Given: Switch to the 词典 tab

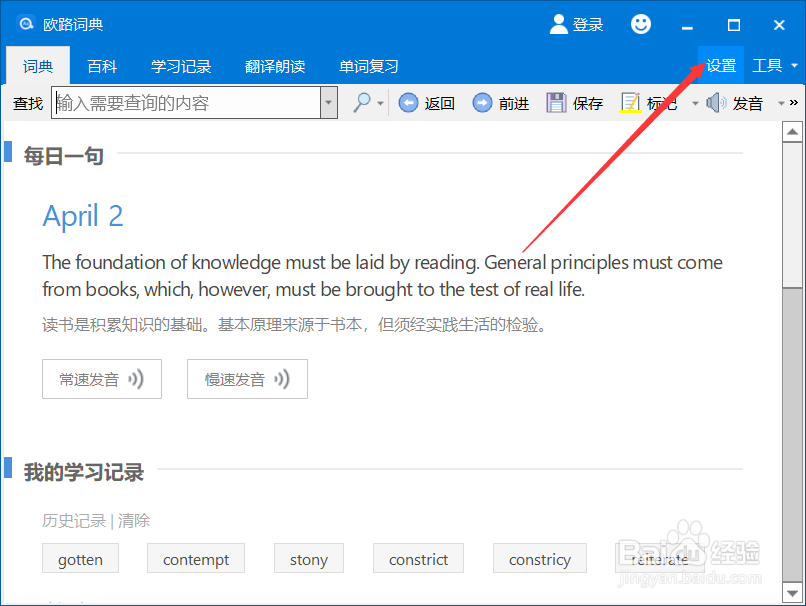Looking at the screenshot, I should pos(38,66).
